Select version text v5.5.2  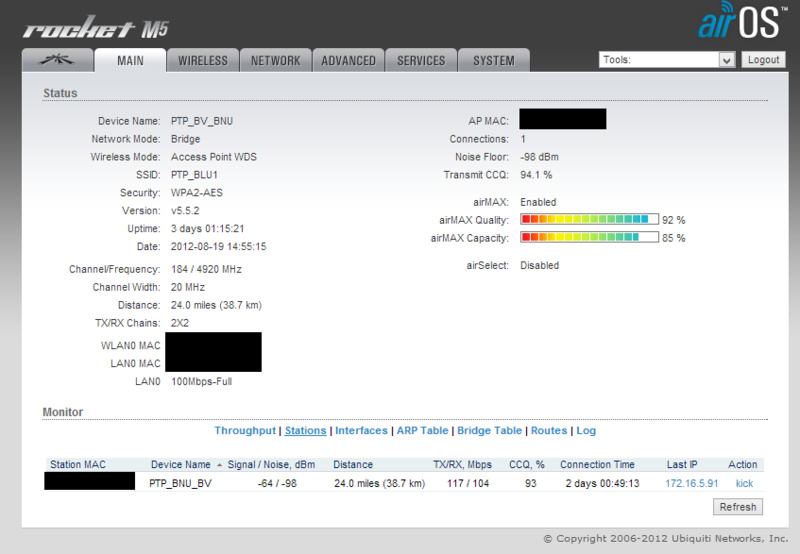pos(185,210)
